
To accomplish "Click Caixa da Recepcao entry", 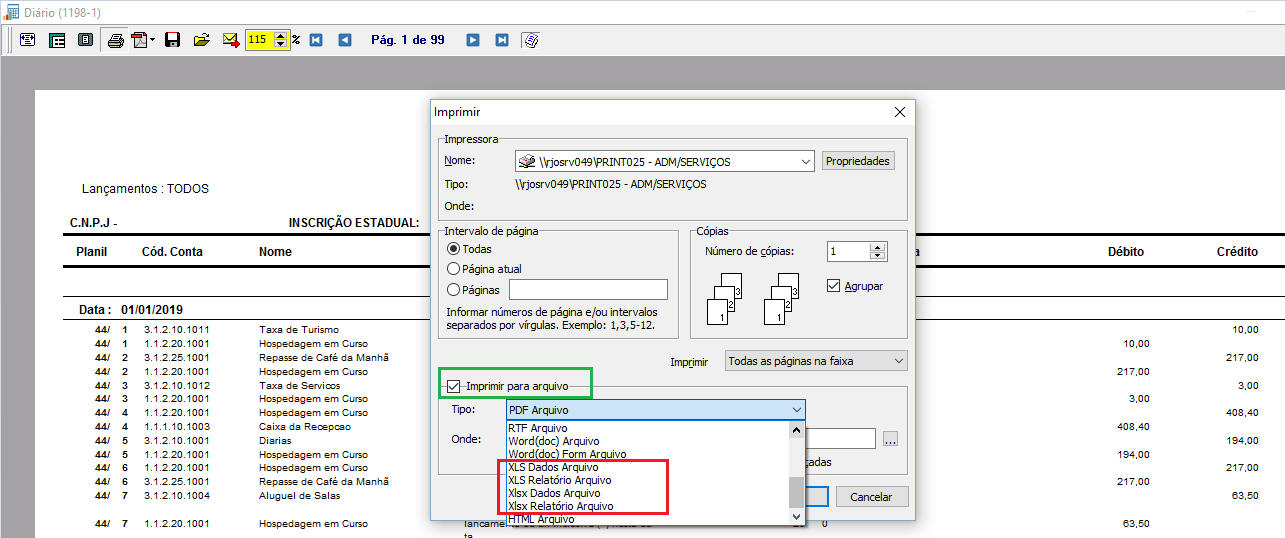I will click(305, 426).
